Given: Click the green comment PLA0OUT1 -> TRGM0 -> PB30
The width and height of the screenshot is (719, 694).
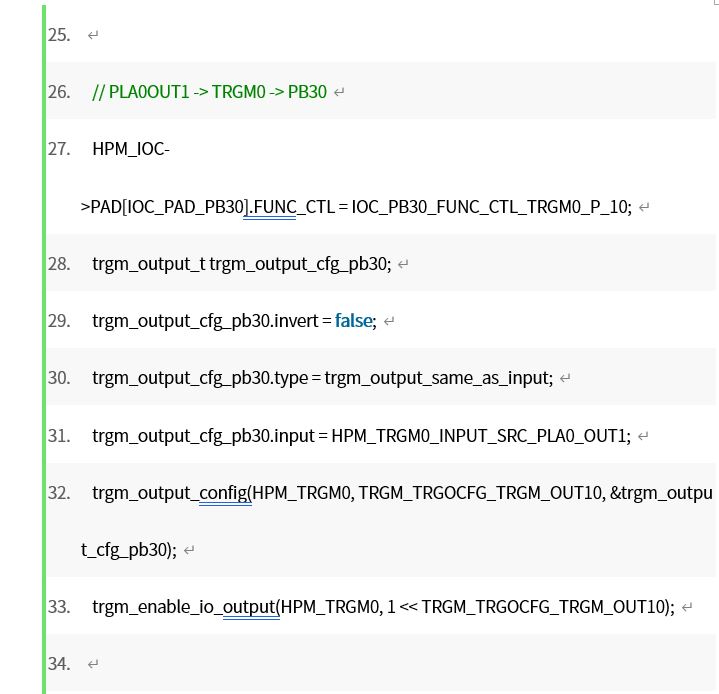Looking at the screenshot, I should [210, 92].
